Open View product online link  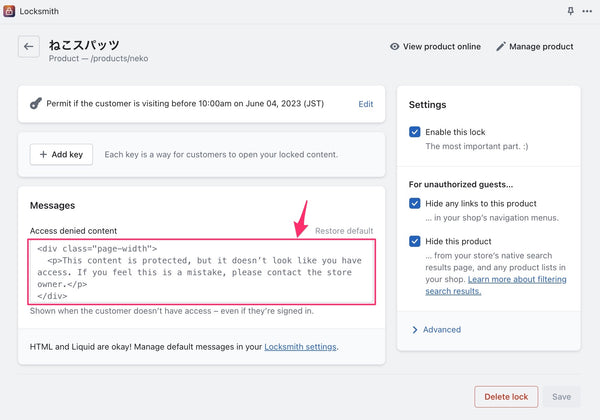tap(435, 46)
